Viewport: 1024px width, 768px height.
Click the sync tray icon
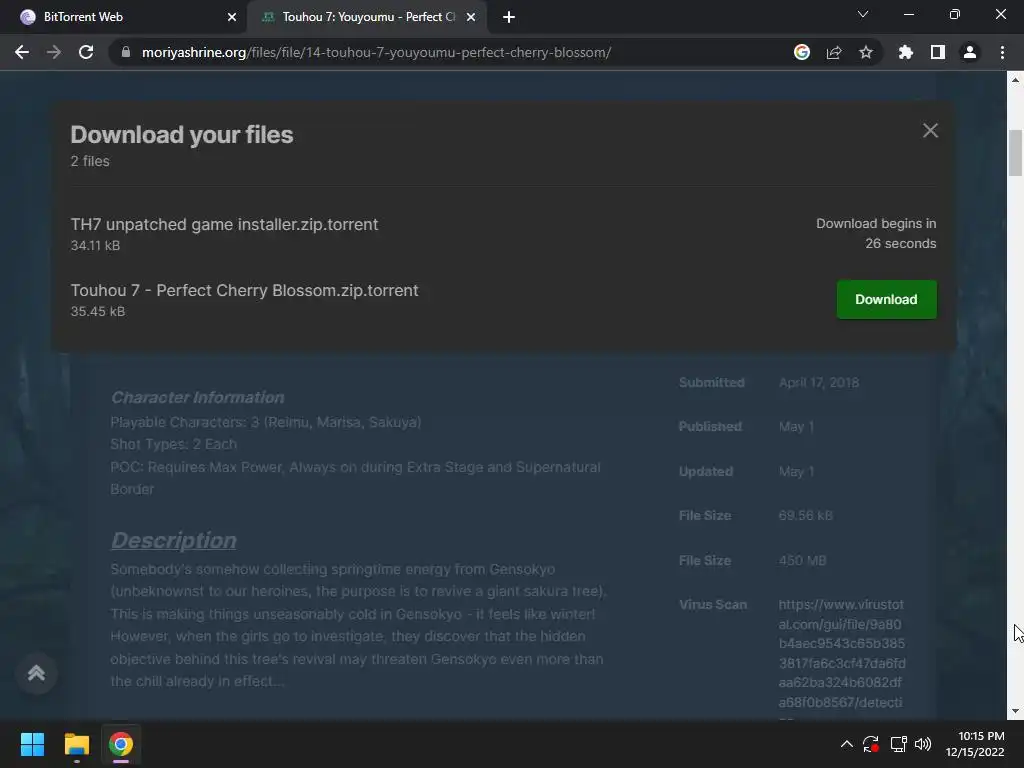tap(871, 744)
